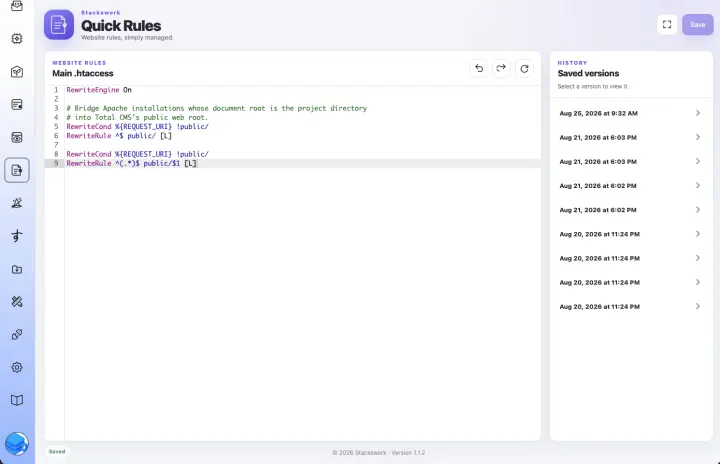The image size is (720, 464).
Task: Open the compass drawing sidebar icon
Action: pos(17,203)
